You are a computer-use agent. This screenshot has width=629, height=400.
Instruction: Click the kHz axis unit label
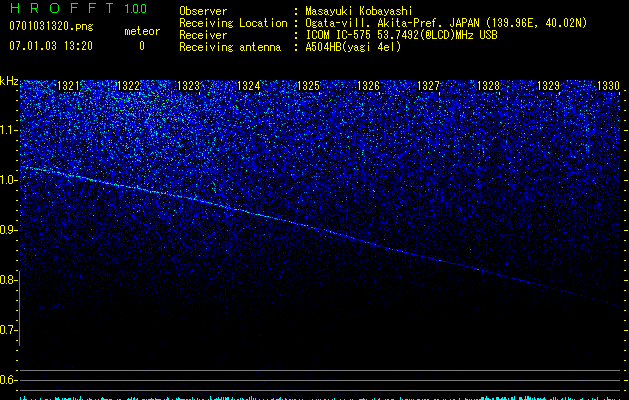click(9, 81)
